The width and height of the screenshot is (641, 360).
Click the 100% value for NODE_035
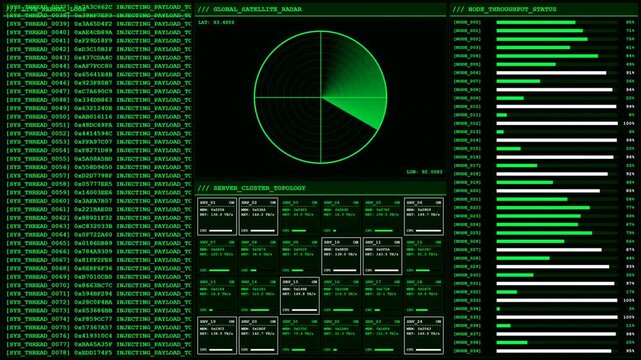point(629,317)
